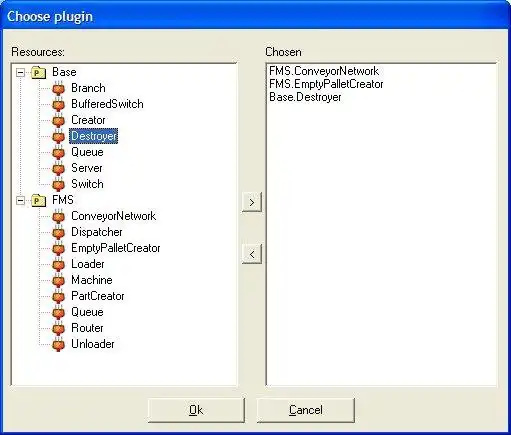Select BufferedSwitch in the Resources tree
The width and height of the screenshot is (511, 435).
tap(107, 104)
